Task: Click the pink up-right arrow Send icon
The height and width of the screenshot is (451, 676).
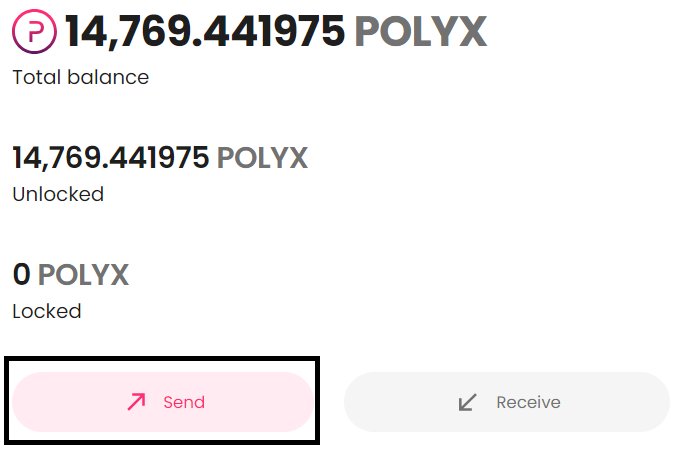Action: click(136, 402)
